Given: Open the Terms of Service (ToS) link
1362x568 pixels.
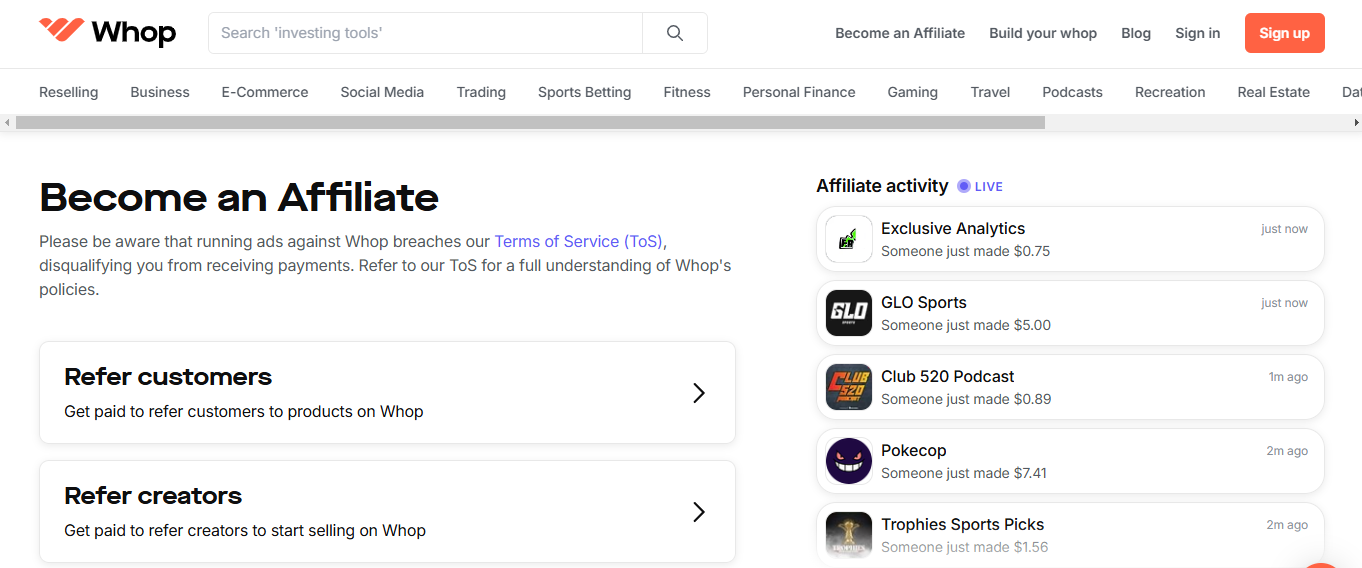Looking at the screenshot, I should [578, 241].
